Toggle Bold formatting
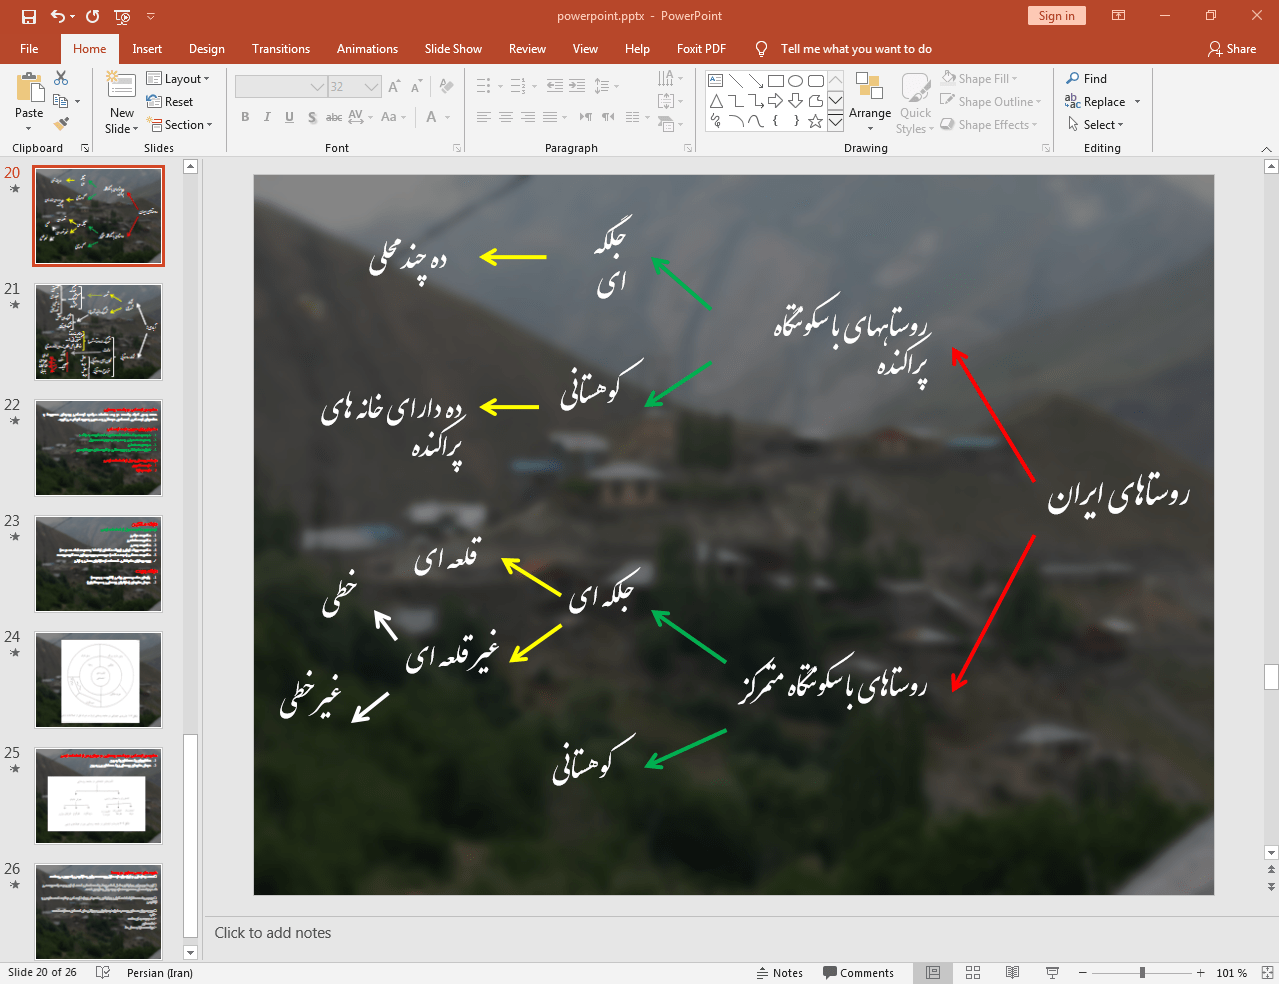The image size is (1279, 984). 245,117
